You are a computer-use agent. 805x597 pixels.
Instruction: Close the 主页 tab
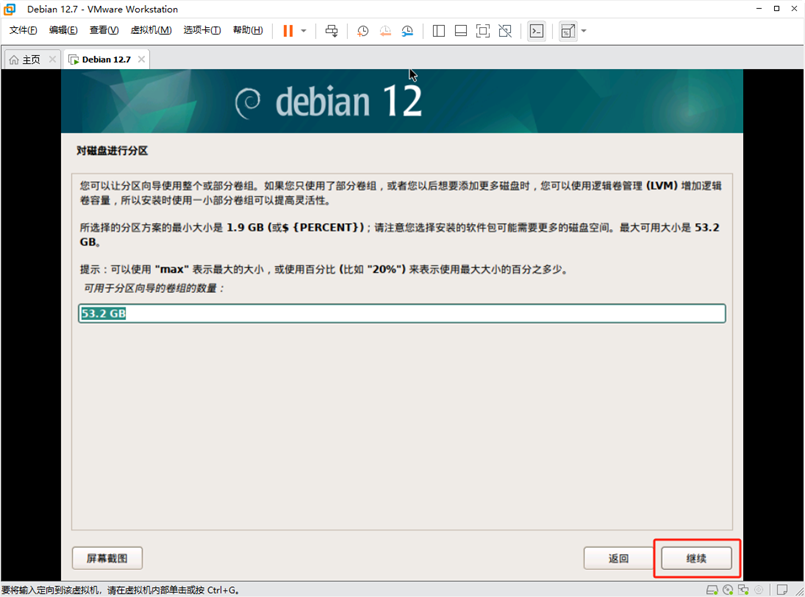(x=52, y=60)
